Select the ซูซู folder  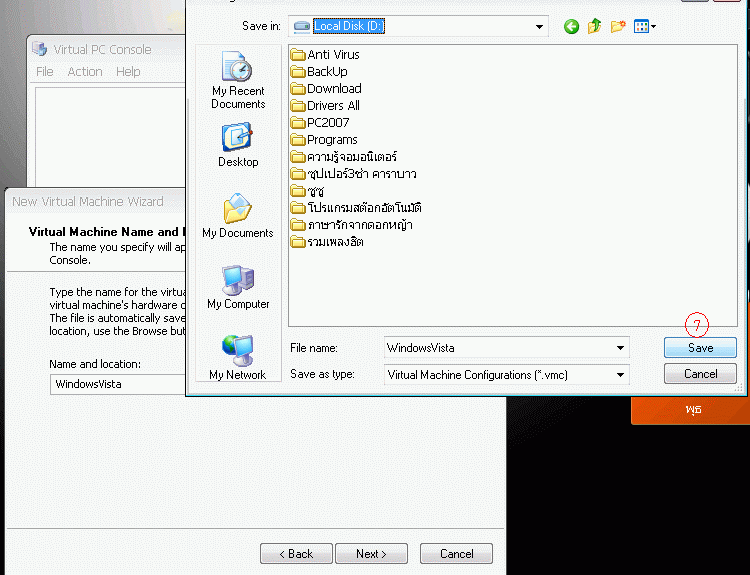click(307, 191)
